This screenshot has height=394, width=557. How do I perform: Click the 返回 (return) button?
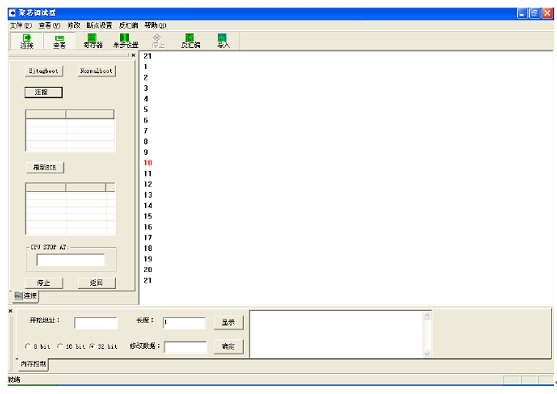point(97,283)
